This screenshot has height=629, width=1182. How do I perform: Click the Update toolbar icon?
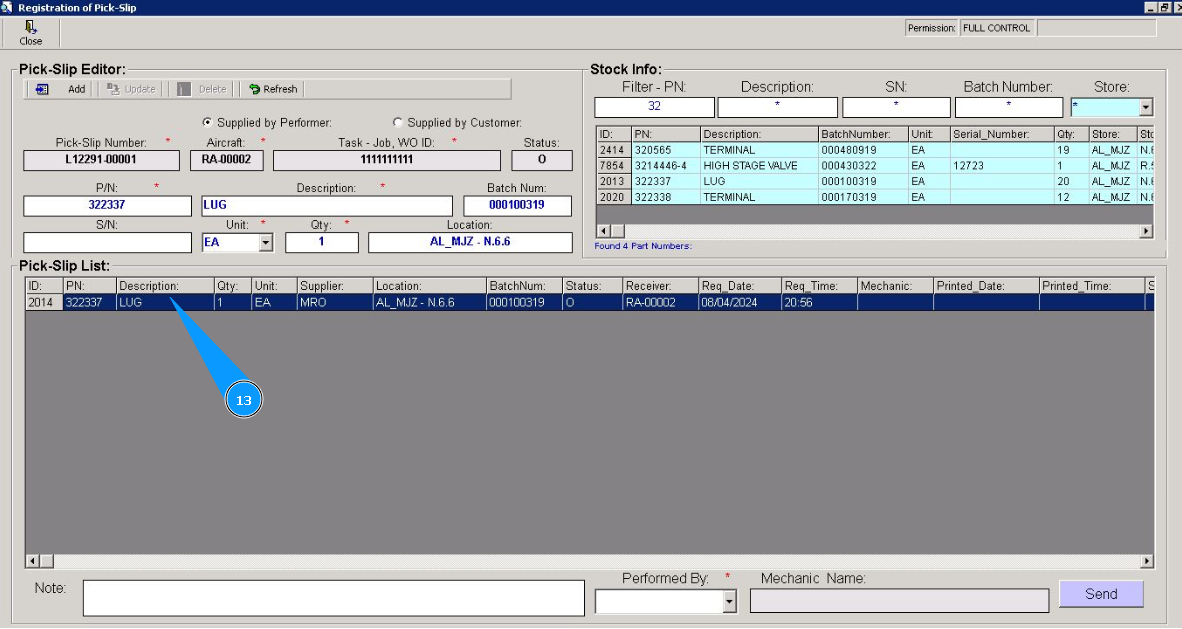[x=113, y=89]
